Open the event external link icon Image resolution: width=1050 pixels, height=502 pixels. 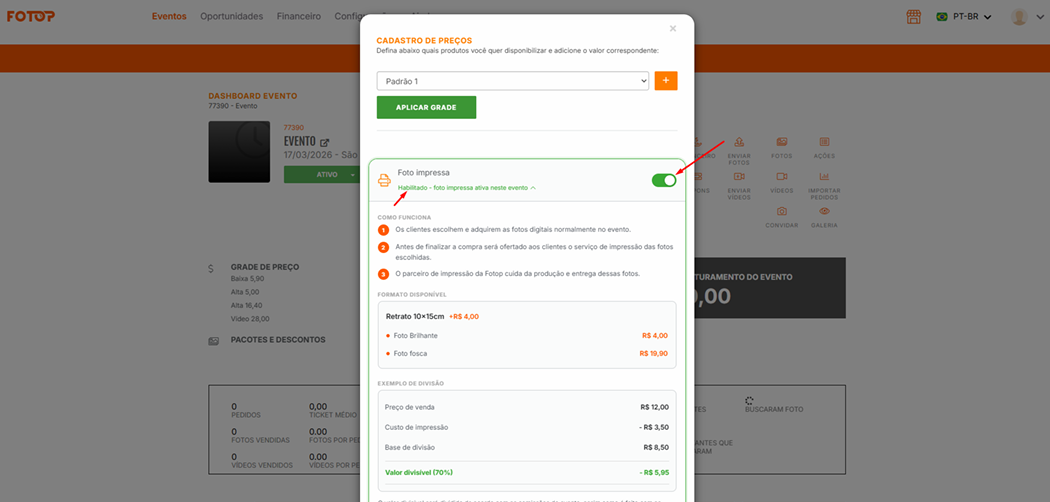click(324, 143)
